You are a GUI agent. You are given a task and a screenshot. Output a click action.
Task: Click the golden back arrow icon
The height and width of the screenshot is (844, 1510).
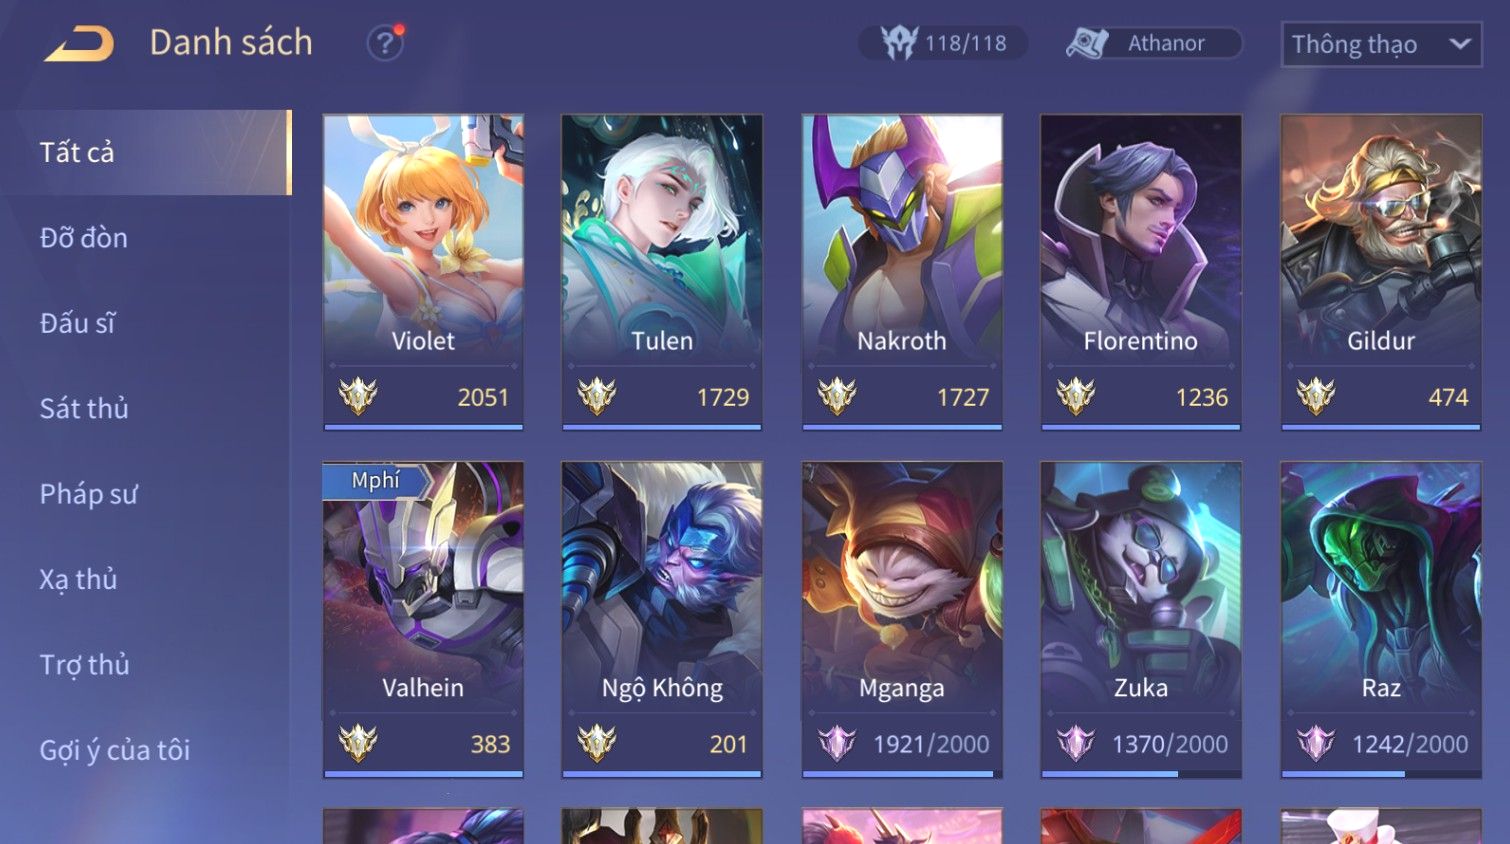pos(79,44)
